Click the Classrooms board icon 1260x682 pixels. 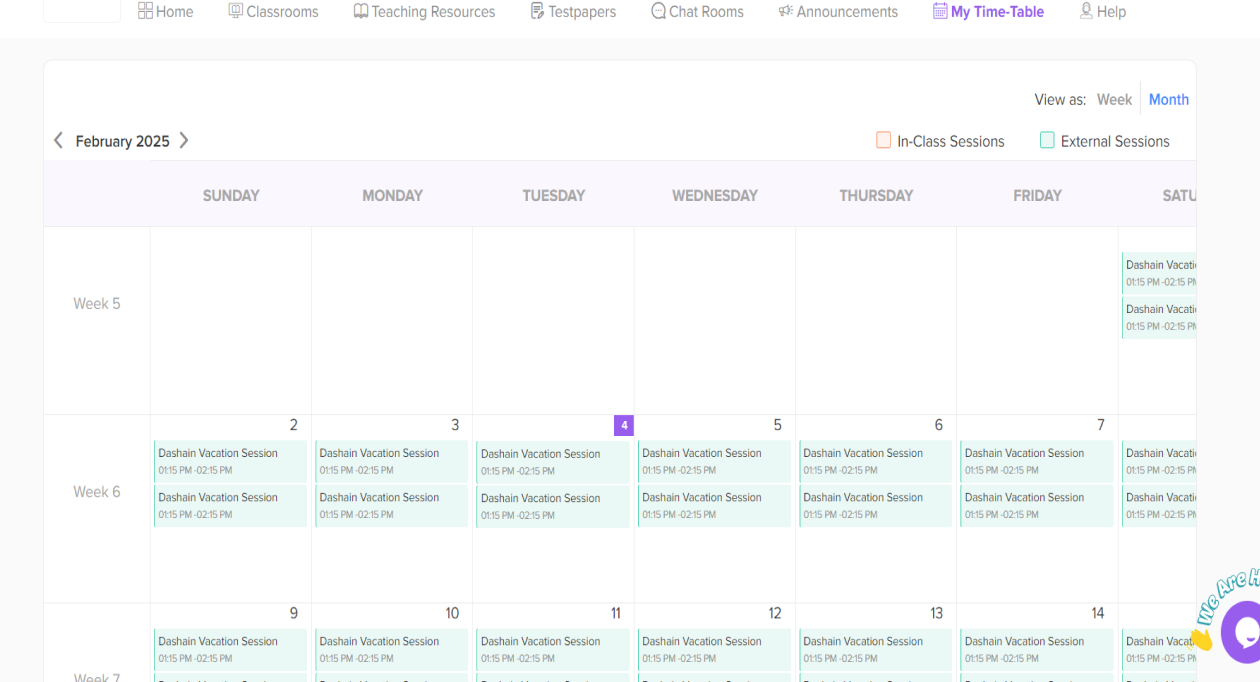click(x=236, y=11)
